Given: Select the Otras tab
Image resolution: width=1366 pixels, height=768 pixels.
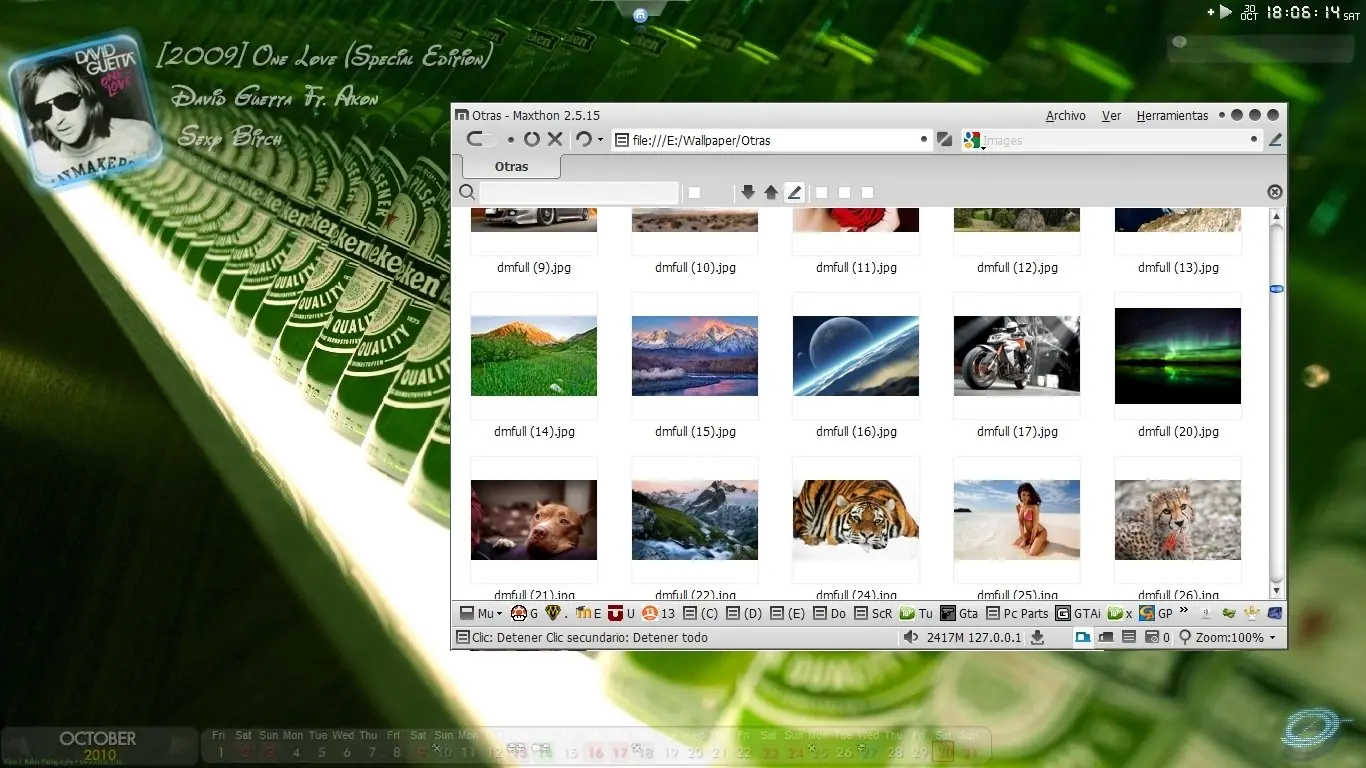Looking at the screenshot, I should click(511, 167).
